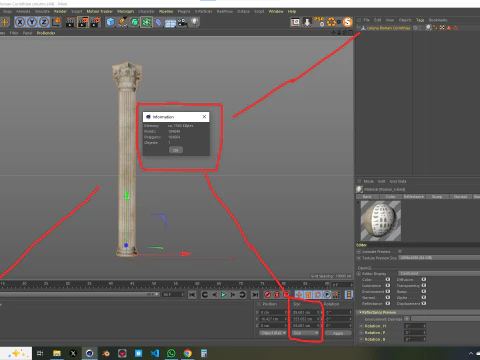Open WhatsApp from the taskbar
This screenshot has height=360, width=480.
coord(171,353)
